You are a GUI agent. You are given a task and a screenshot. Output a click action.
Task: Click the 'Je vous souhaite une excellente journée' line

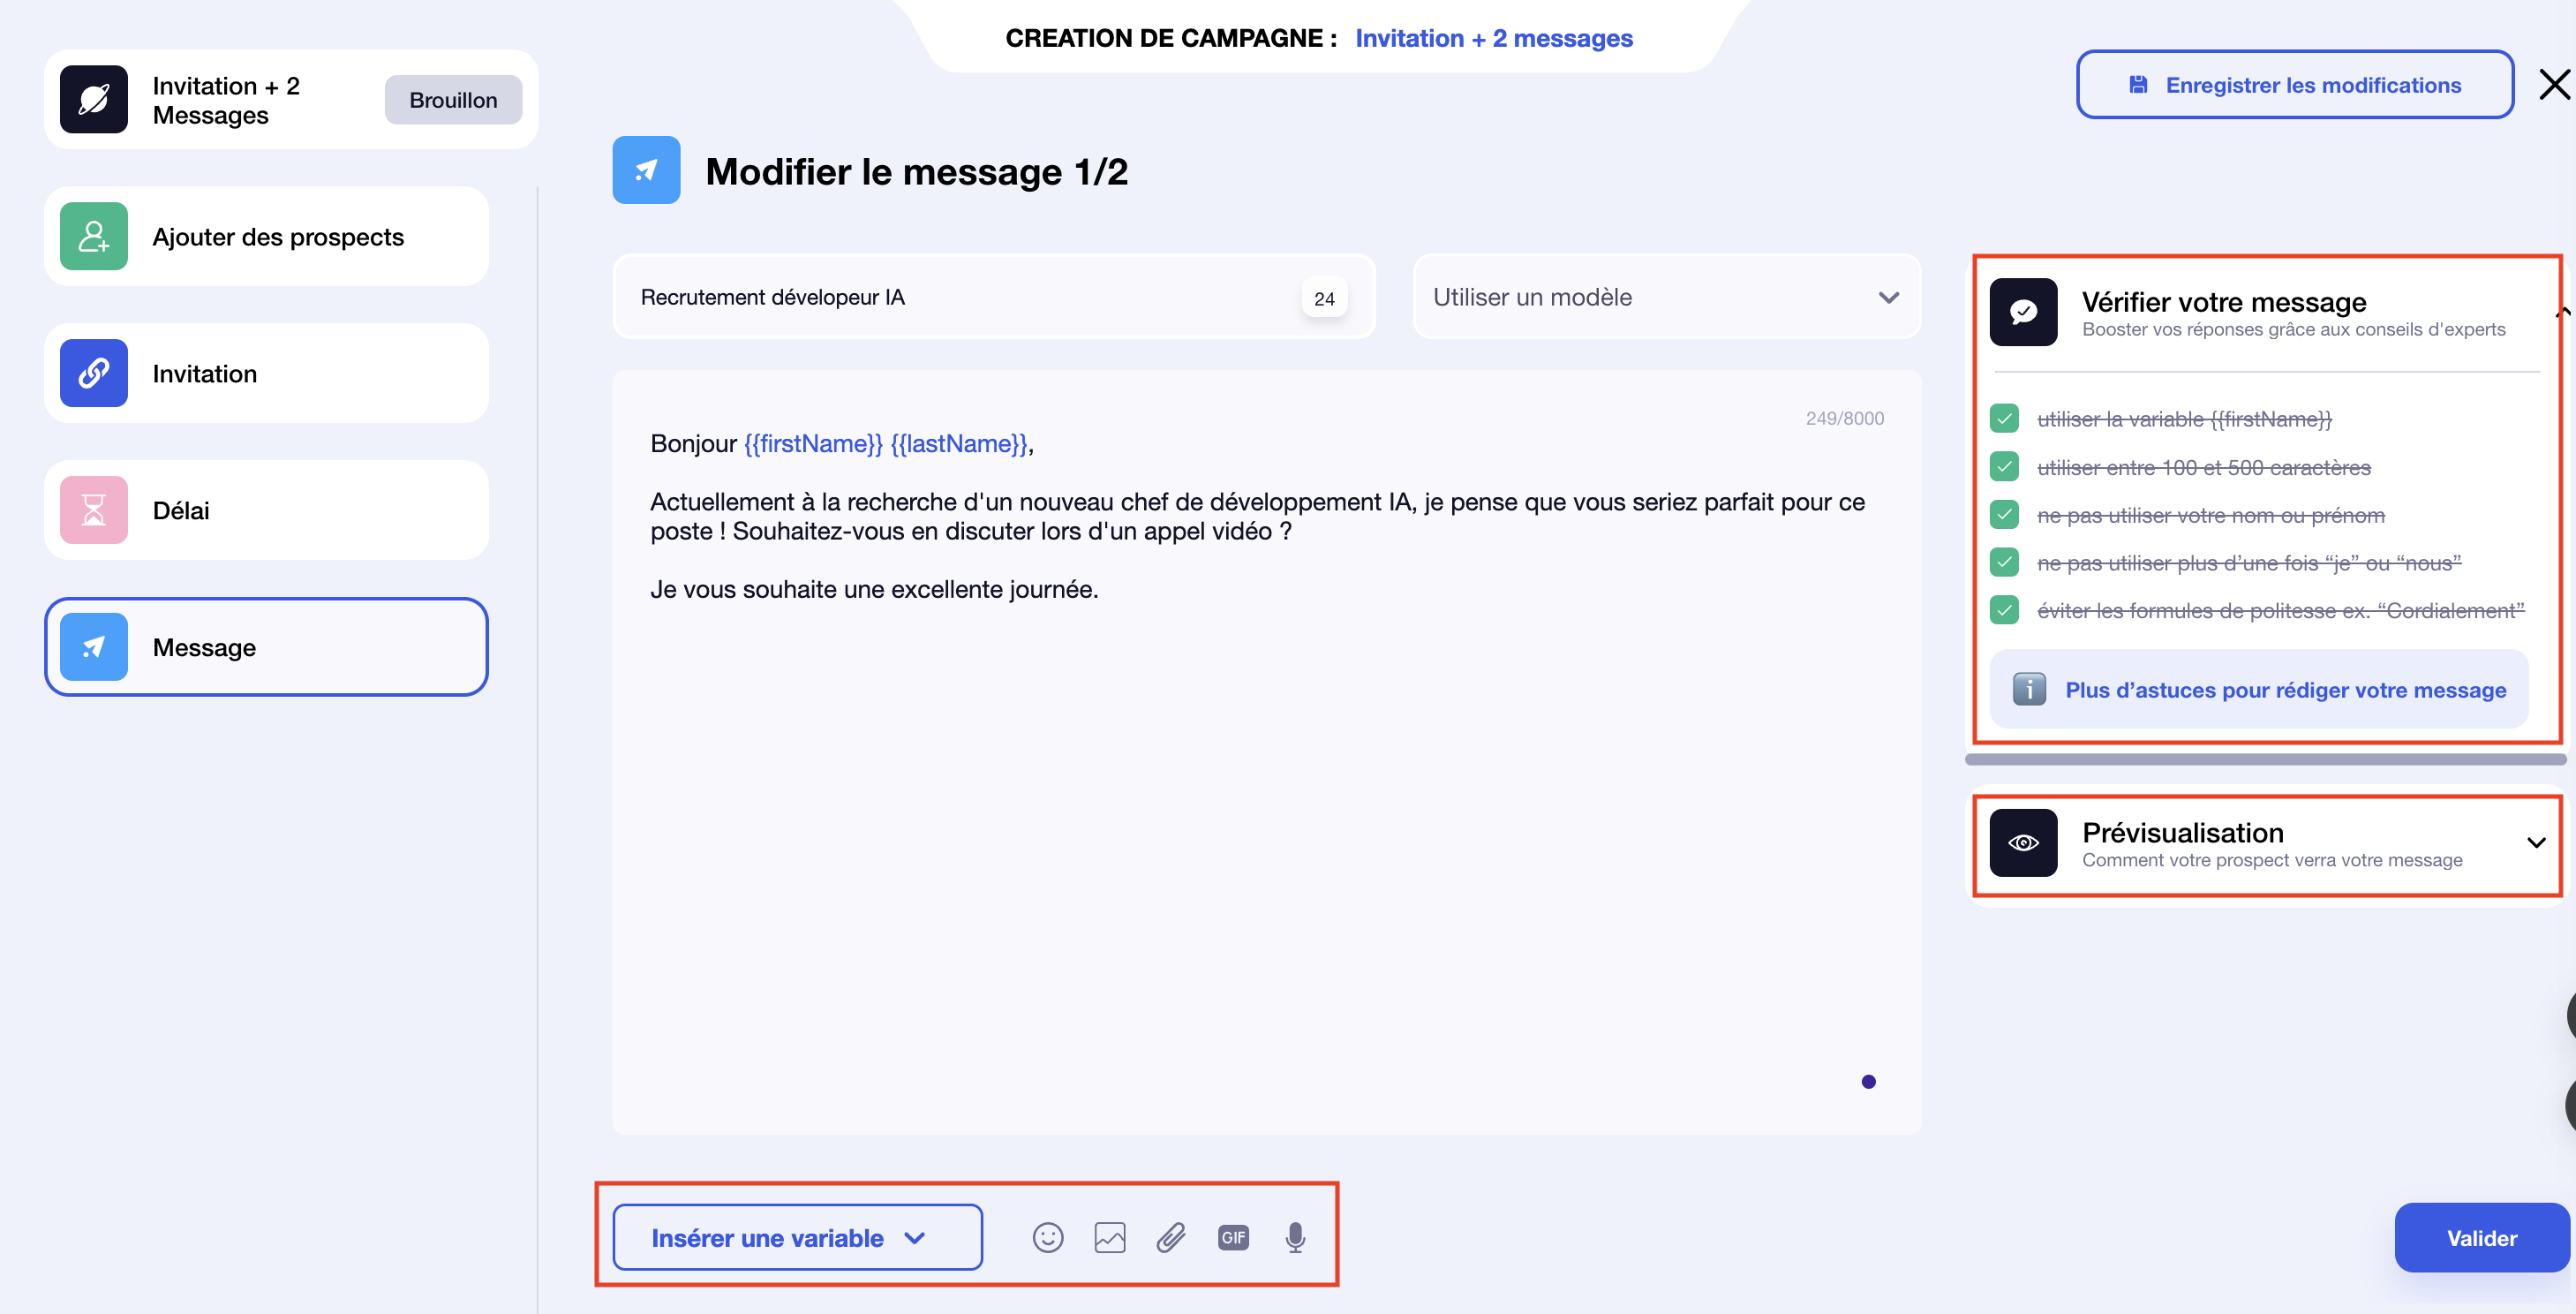874,589
